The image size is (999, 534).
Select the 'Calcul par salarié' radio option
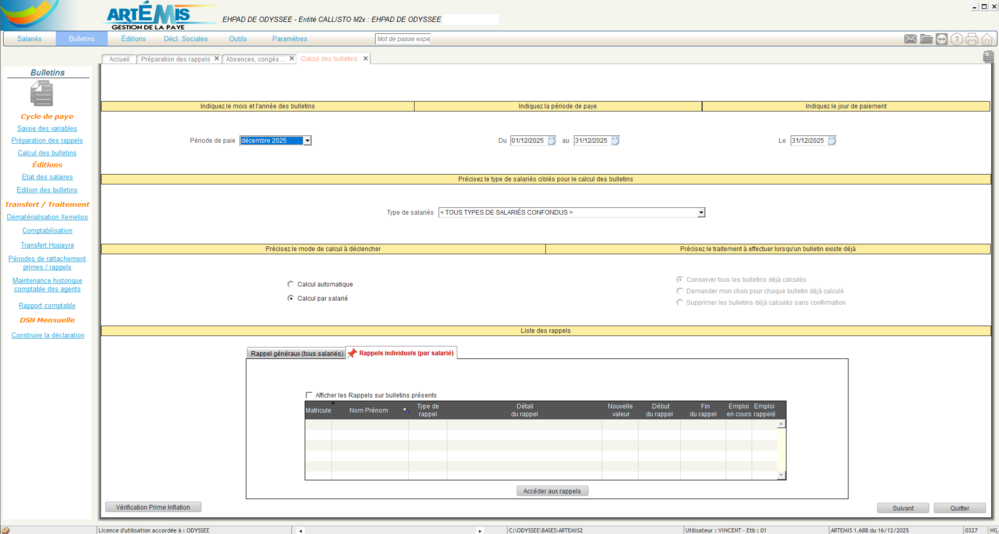pos(291,298)
